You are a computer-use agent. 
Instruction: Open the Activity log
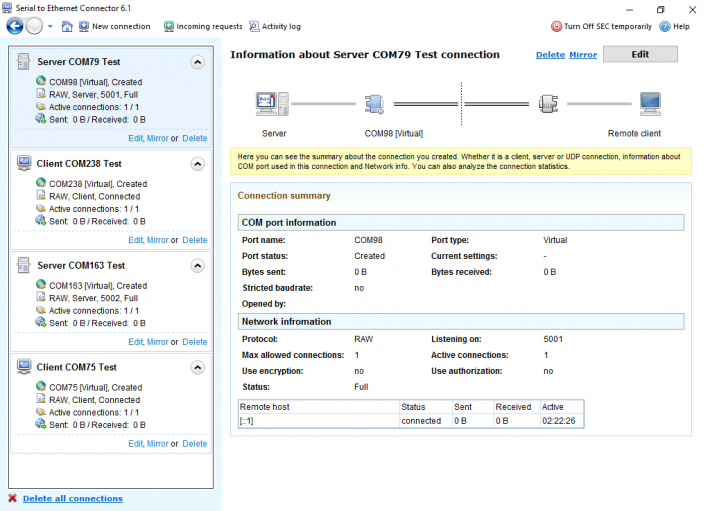(x=275, y=26)
